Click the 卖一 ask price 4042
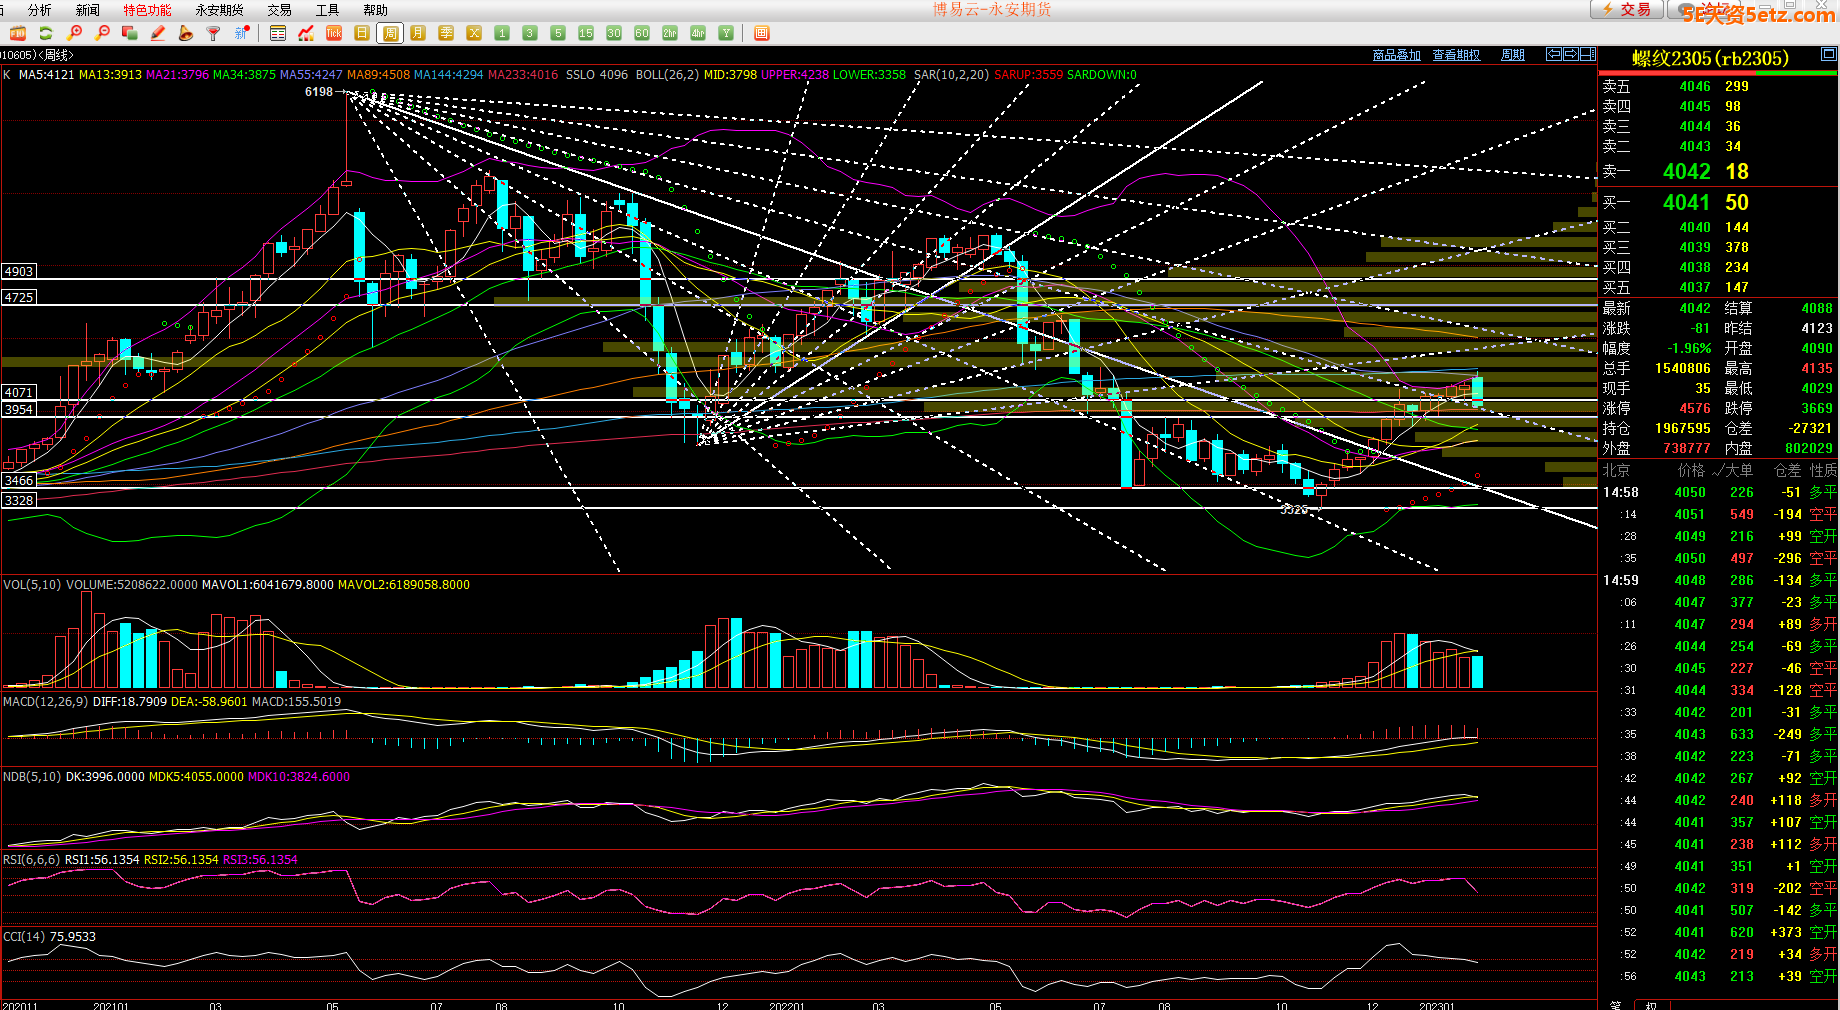This screenshot has width=1840, height=1010. click(1687, 172)
